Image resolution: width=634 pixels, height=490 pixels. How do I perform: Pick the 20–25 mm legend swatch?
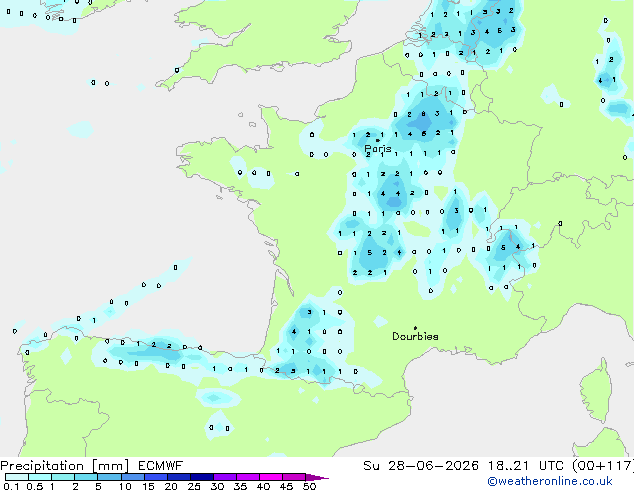click(x=178, y=477)
